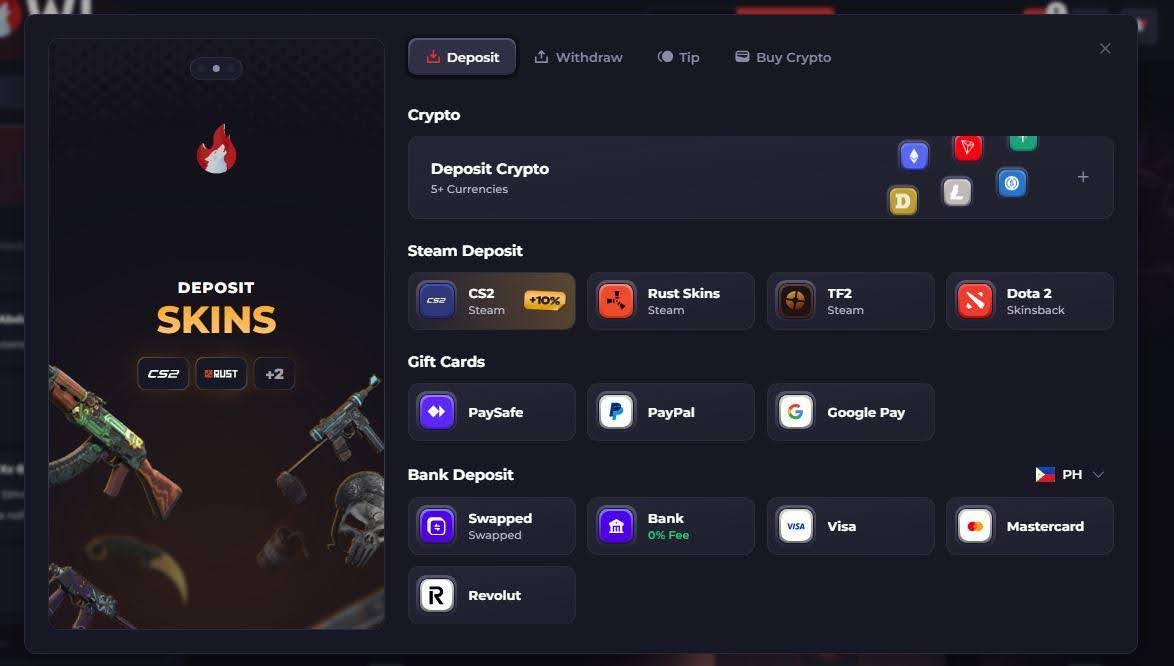The width and height of the screenshot is (1174, 666).
Task: Choose the PayPal gift card option
Action: [x=671, y=412]
